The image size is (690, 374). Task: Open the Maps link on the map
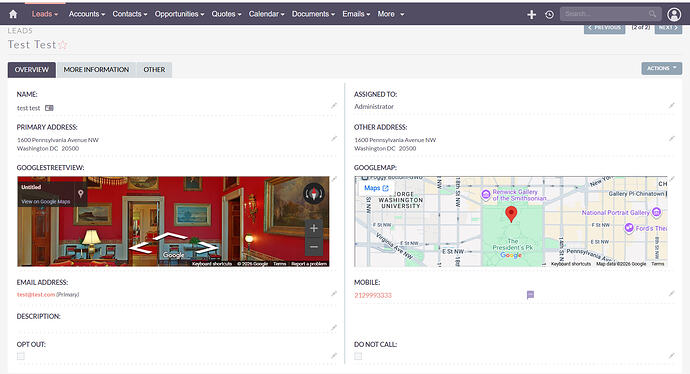click(376, 188)
